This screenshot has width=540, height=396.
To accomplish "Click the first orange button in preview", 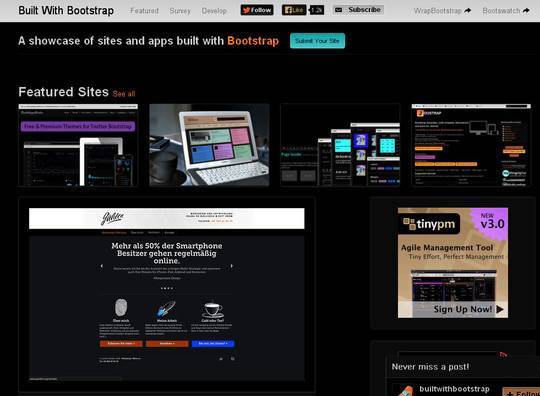I will [x=121, y=343].
